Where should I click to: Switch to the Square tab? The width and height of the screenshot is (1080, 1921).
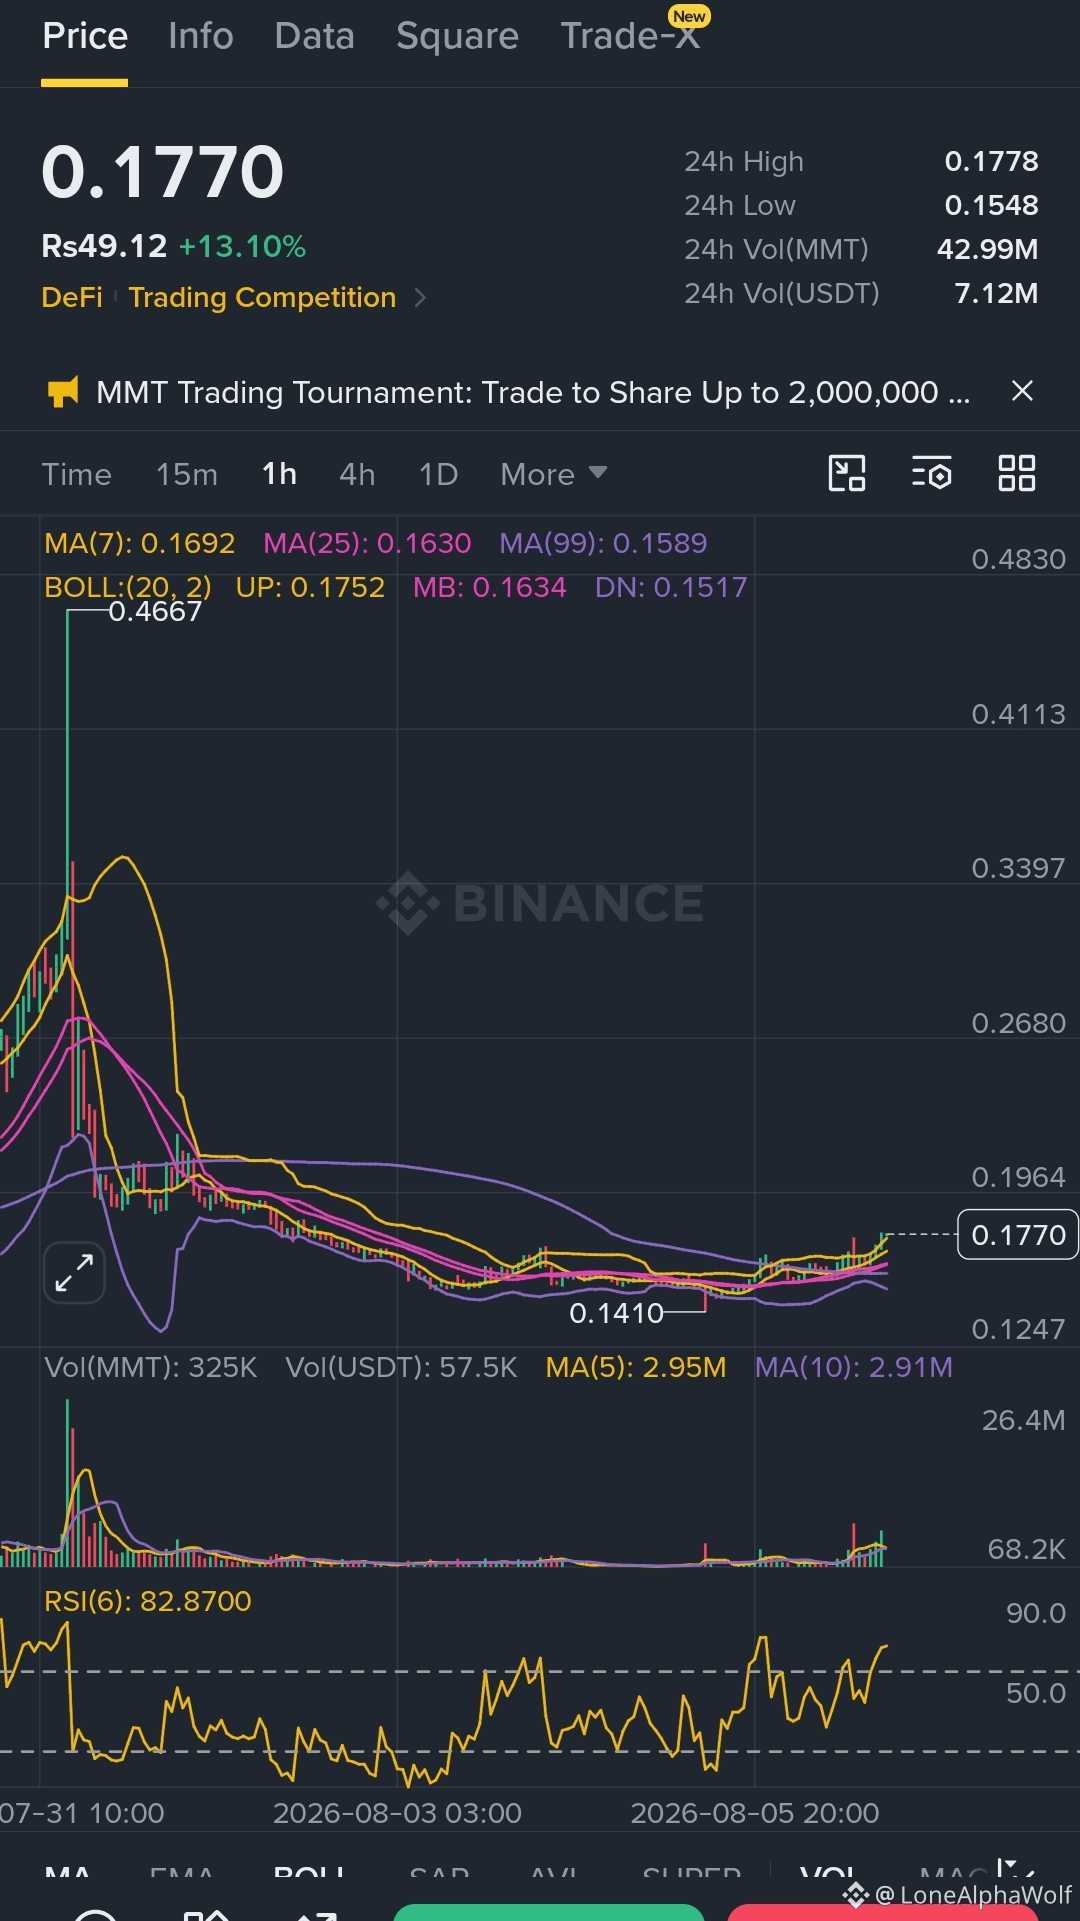(458, 36)
